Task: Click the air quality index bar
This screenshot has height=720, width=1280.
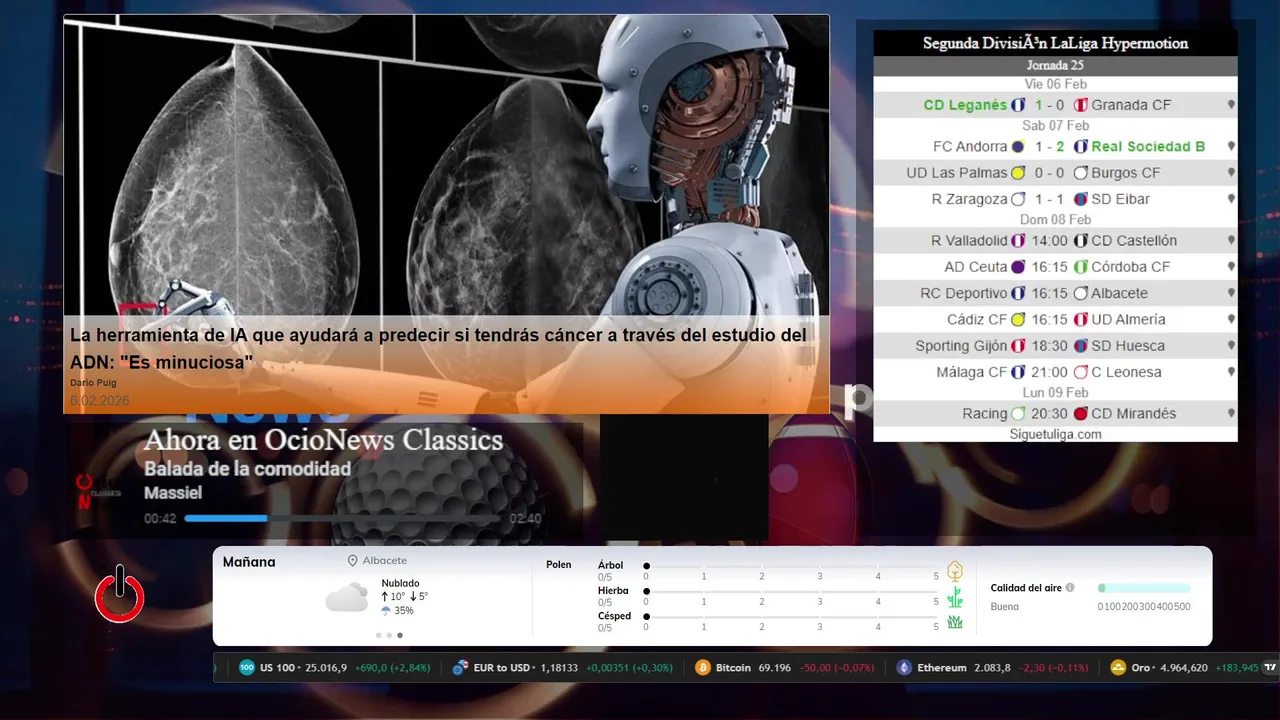Action: tap(1144, 588)
